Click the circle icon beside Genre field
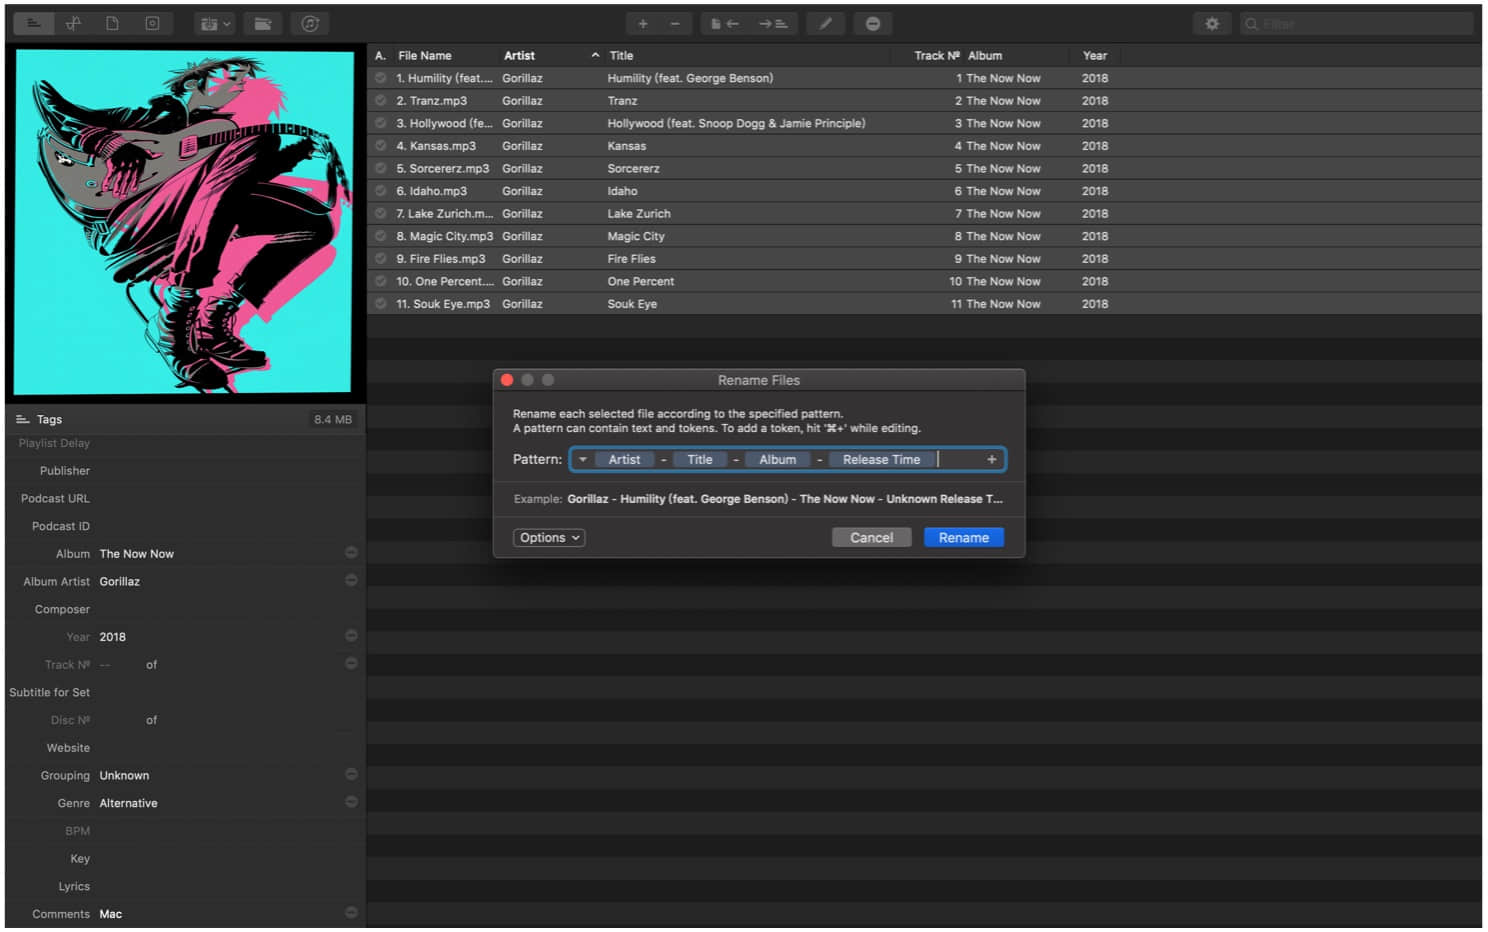Viewport: 1488px width, 932px height. (x=351, y=802)
